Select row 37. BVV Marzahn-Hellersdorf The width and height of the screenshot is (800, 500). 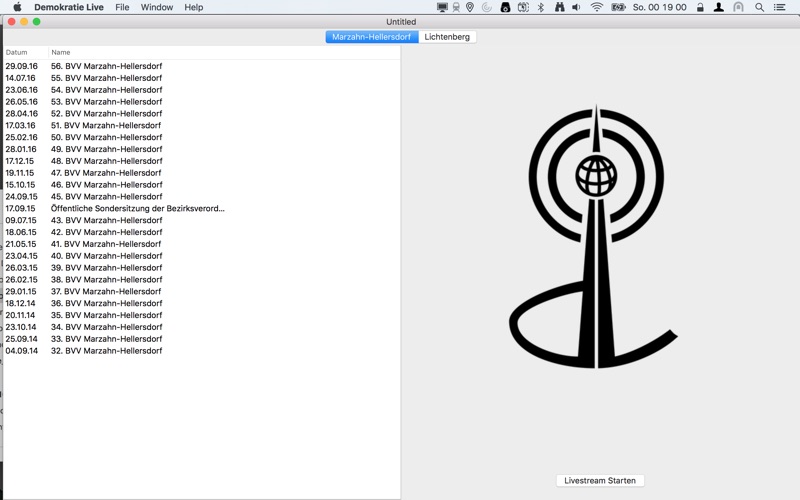click(202, 291)
